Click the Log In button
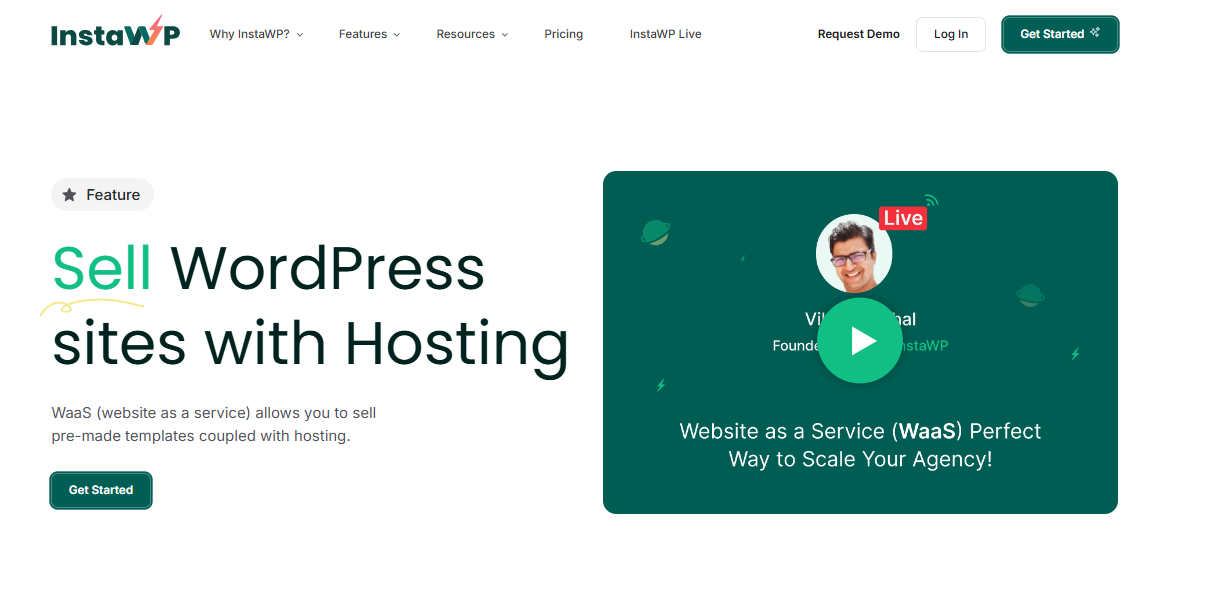The height and width of the screenshot is (596, 1217). (951, 34)
